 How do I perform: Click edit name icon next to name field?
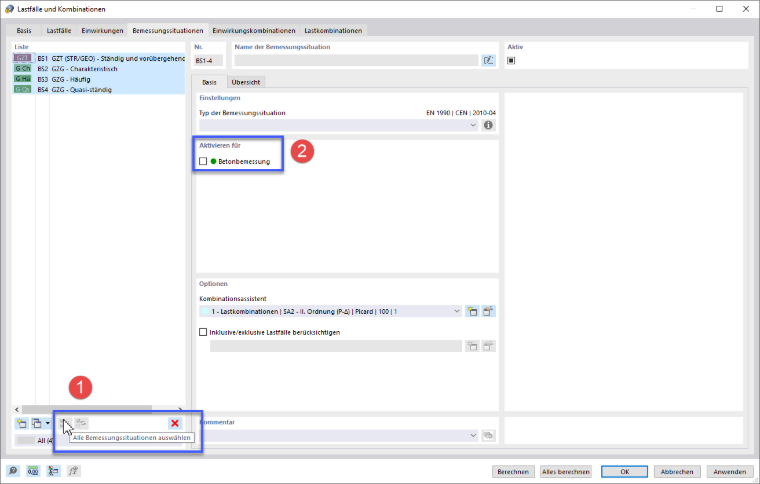[x=488, y=61]
